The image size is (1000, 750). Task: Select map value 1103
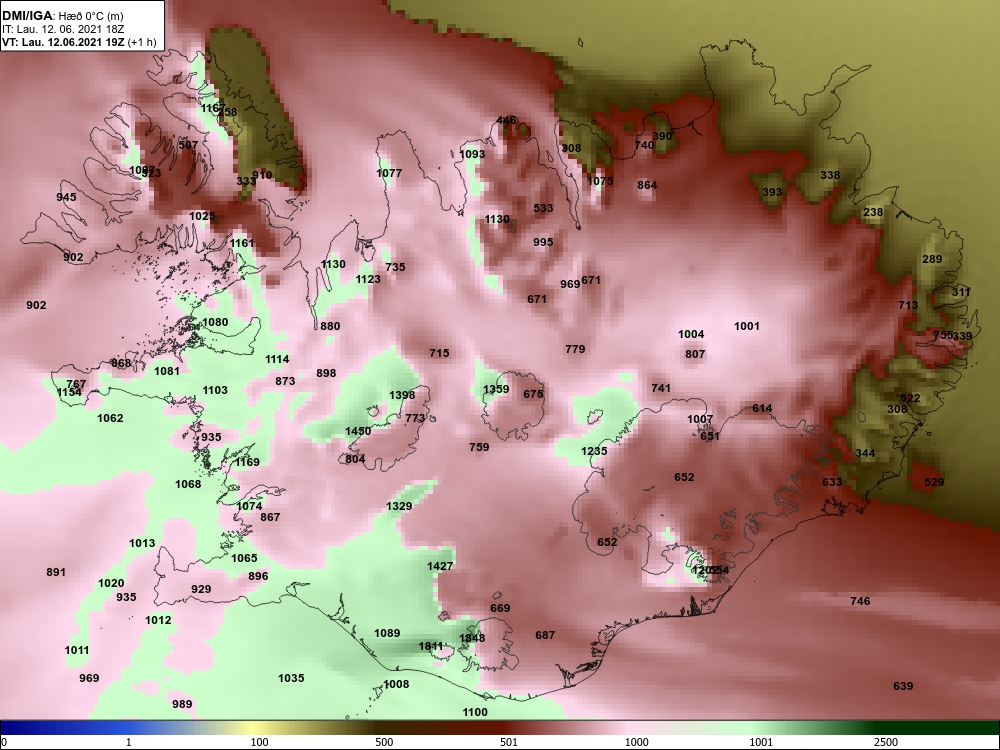(215, 390)
